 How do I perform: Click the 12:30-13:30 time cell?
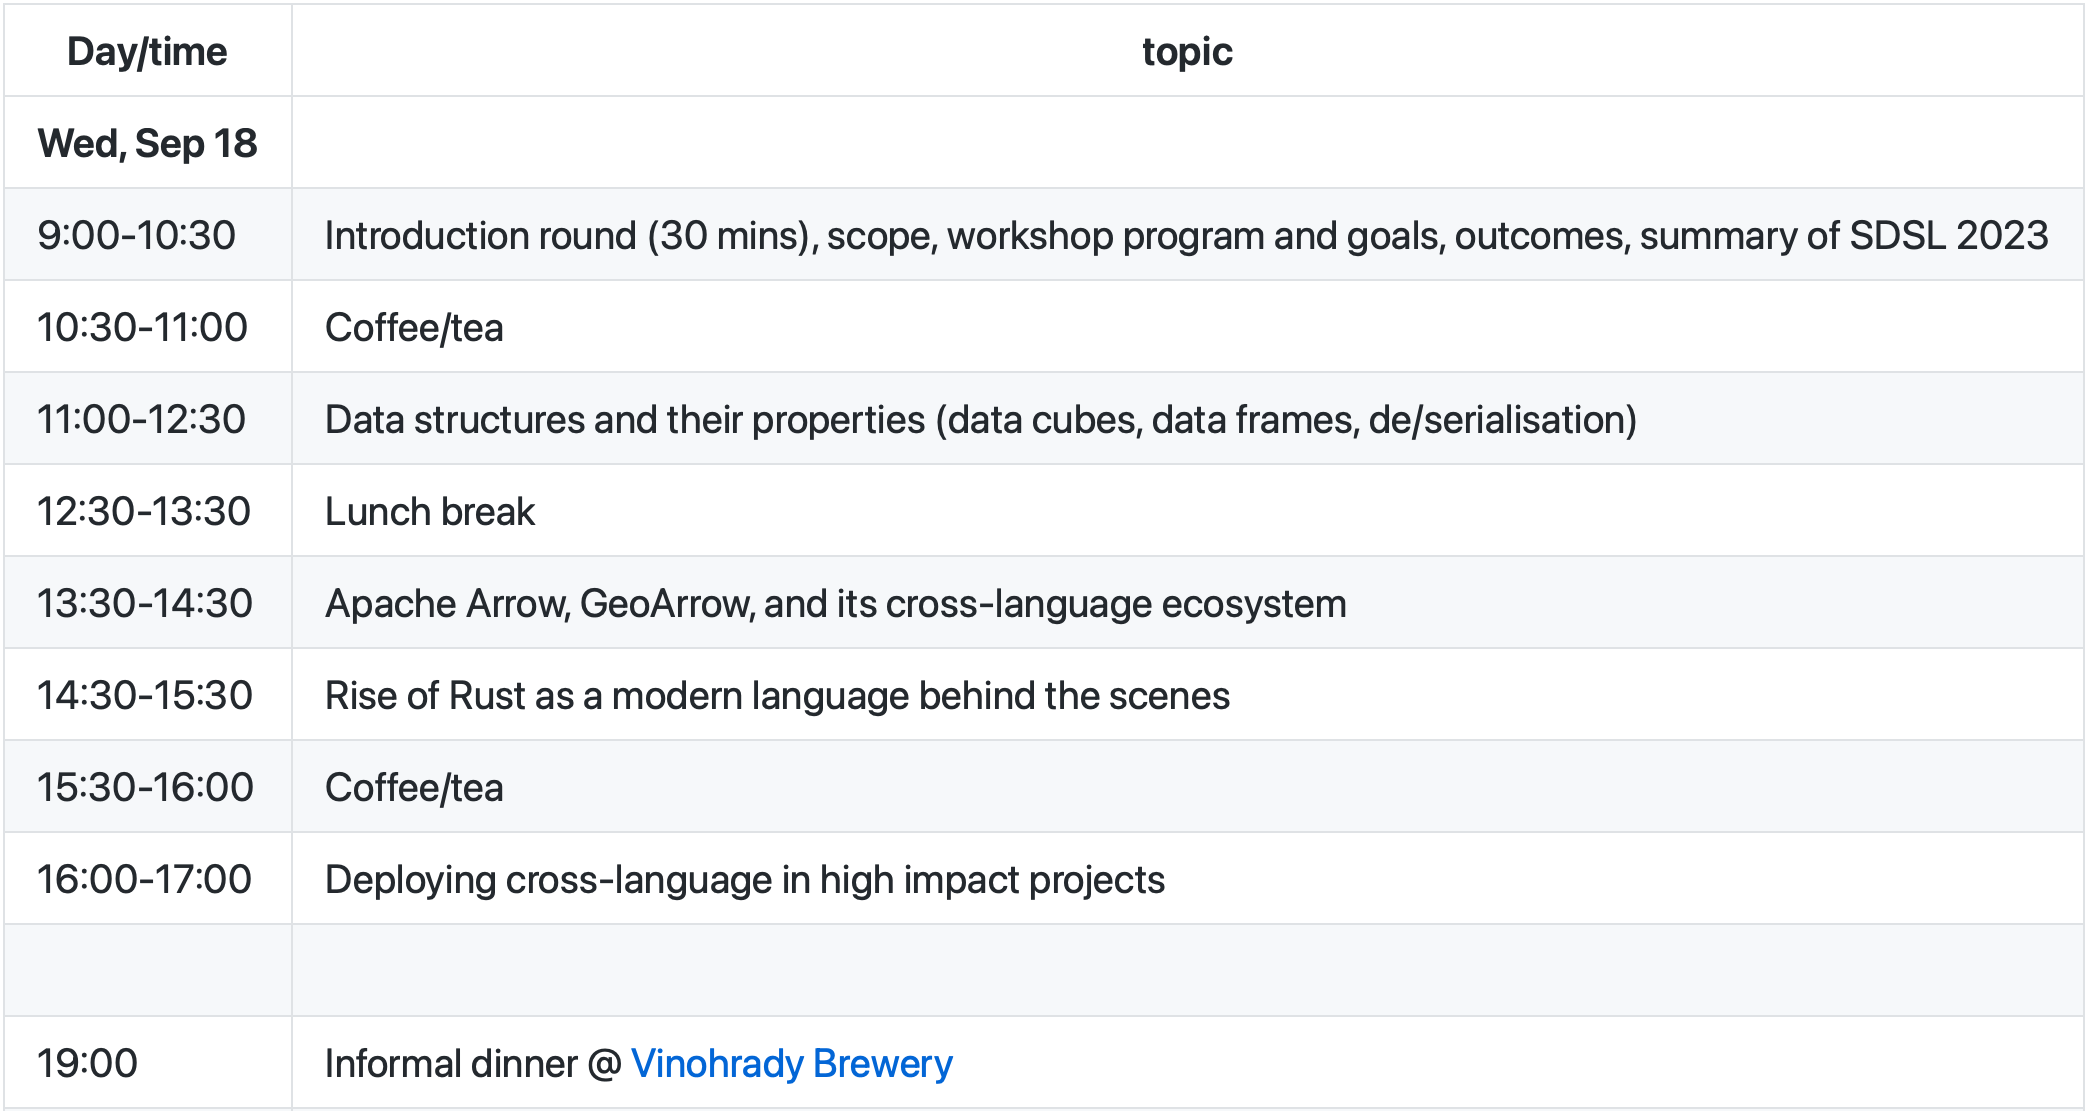pyautogui.click(x=144, y=511)
